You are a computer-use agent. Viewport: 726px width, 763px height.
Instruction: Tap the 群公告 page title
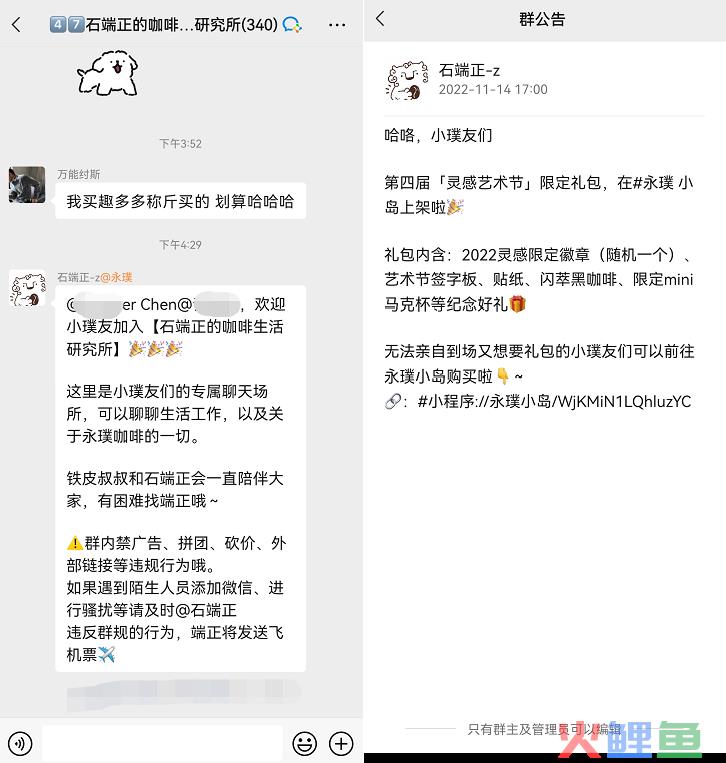(542, 19)
